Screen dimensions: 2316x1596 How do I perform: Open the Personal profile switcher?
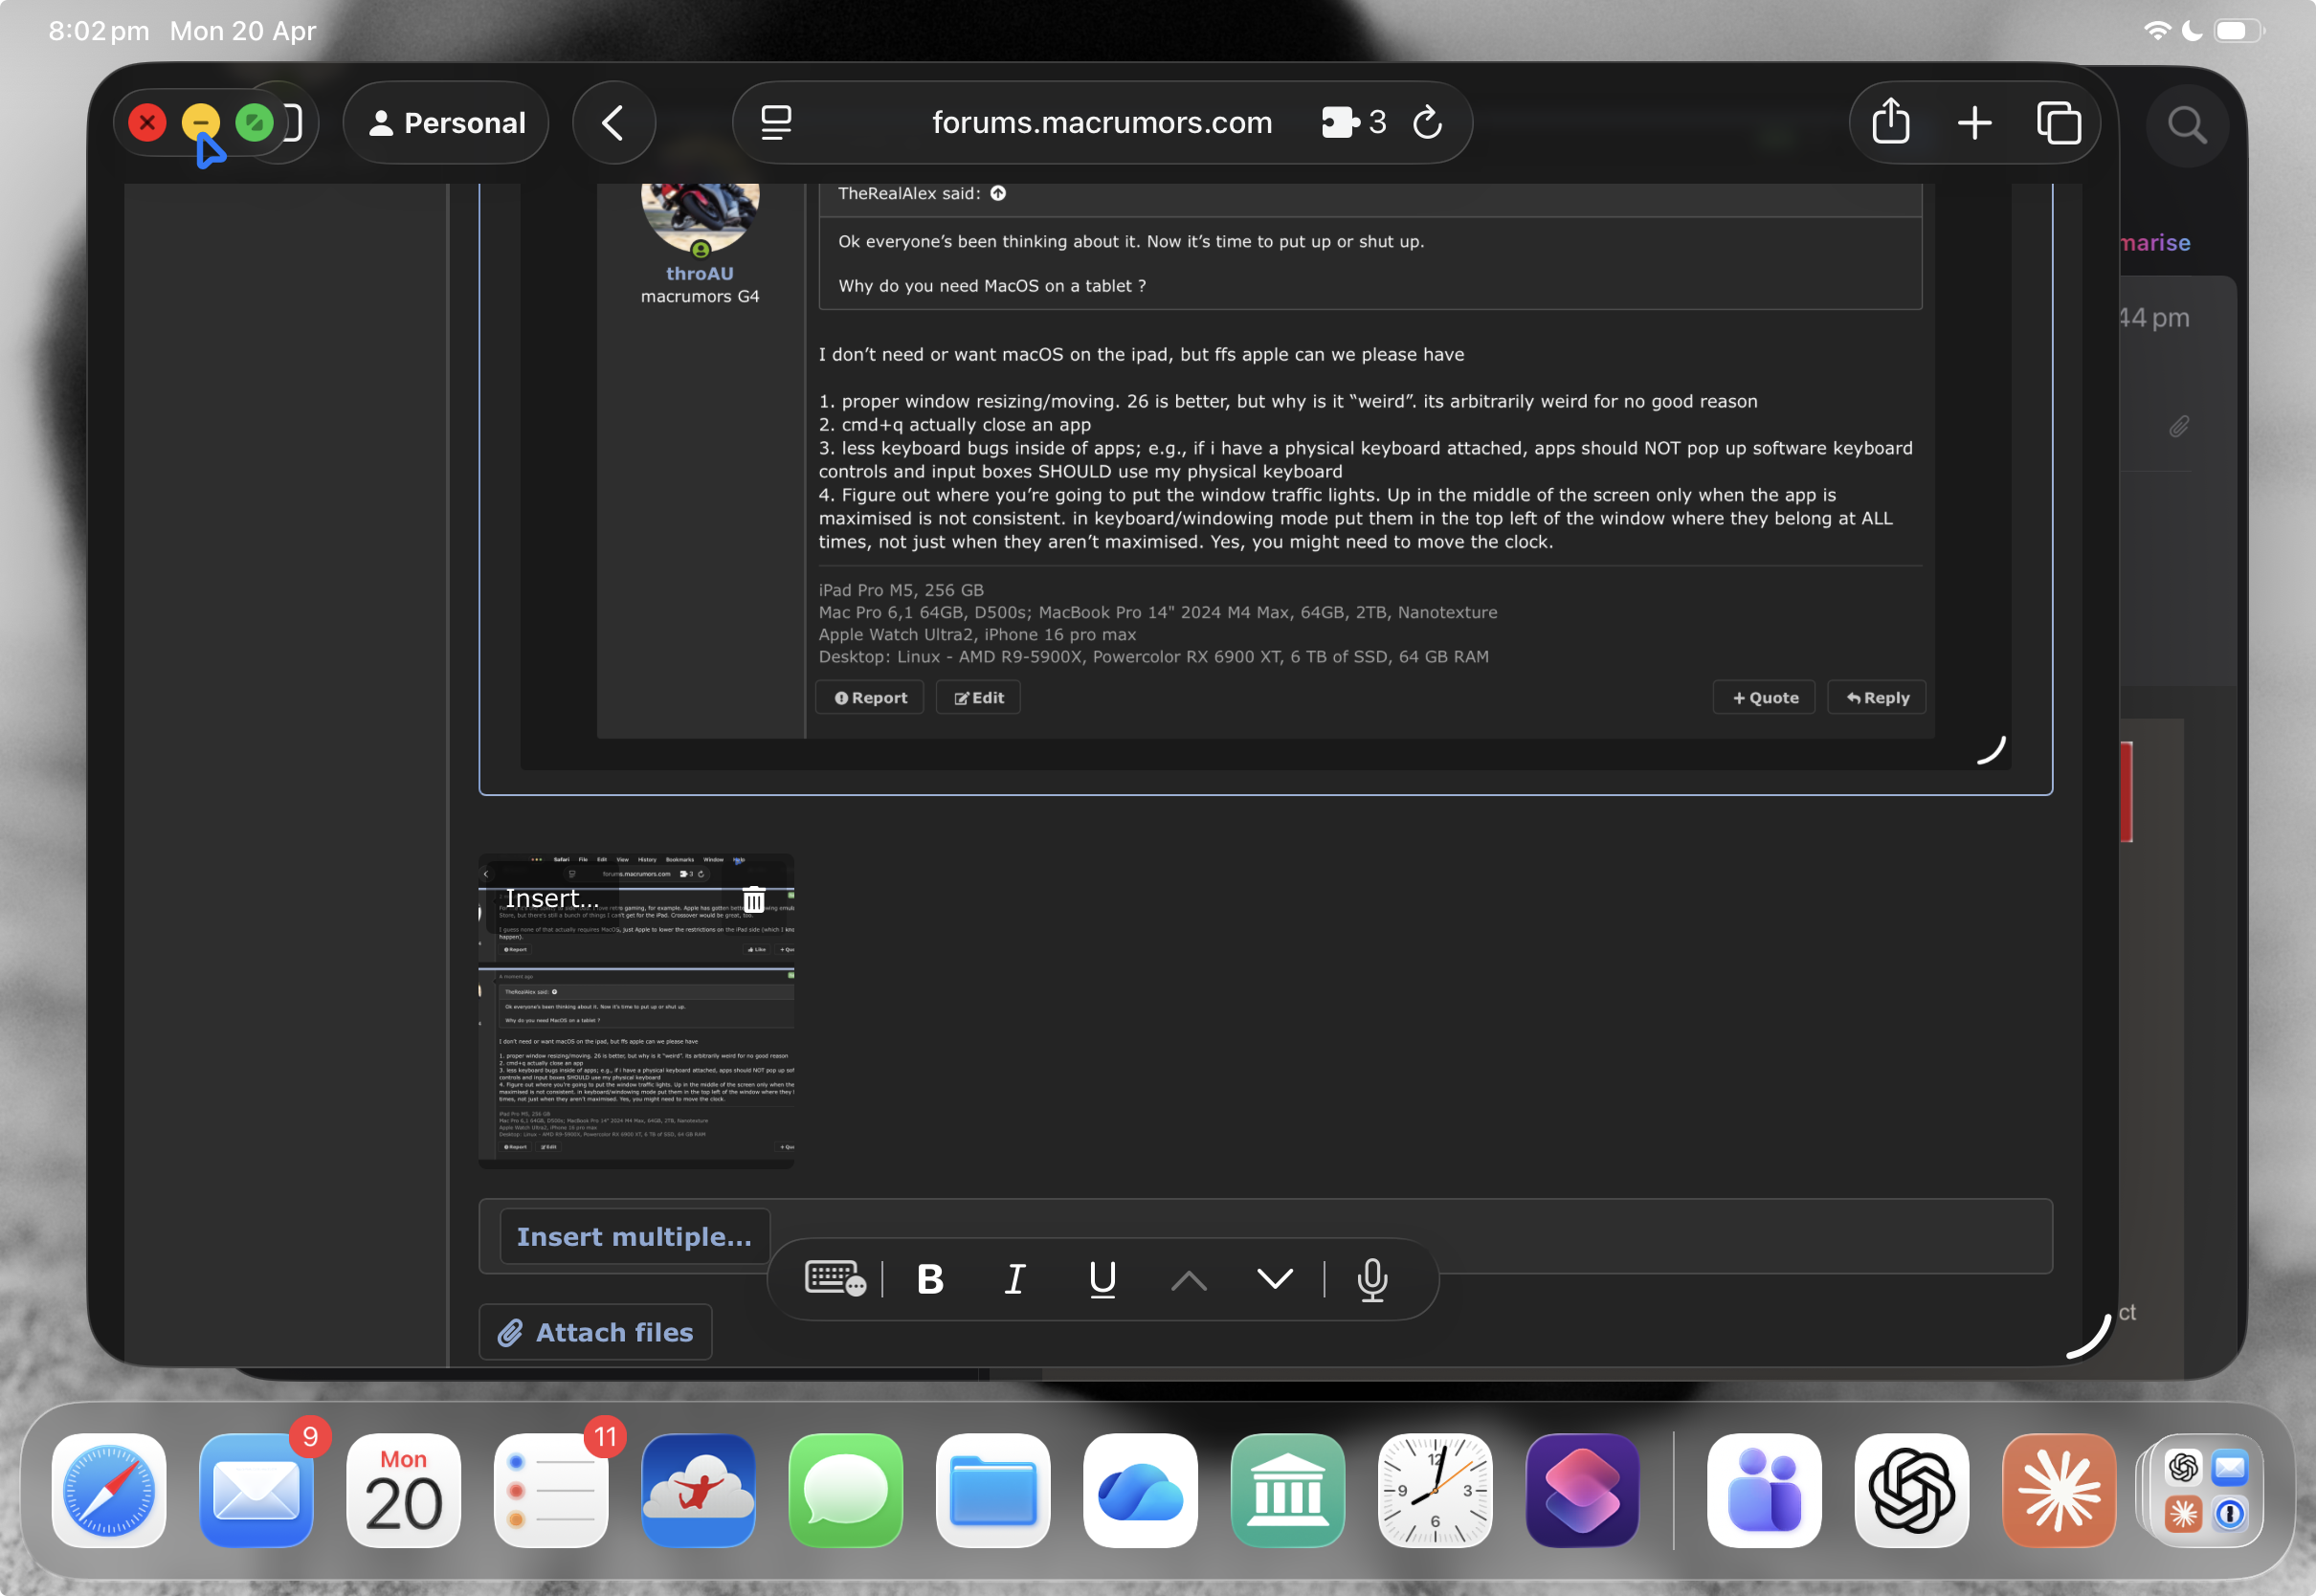pyautogui.click(x=446, y=123)
